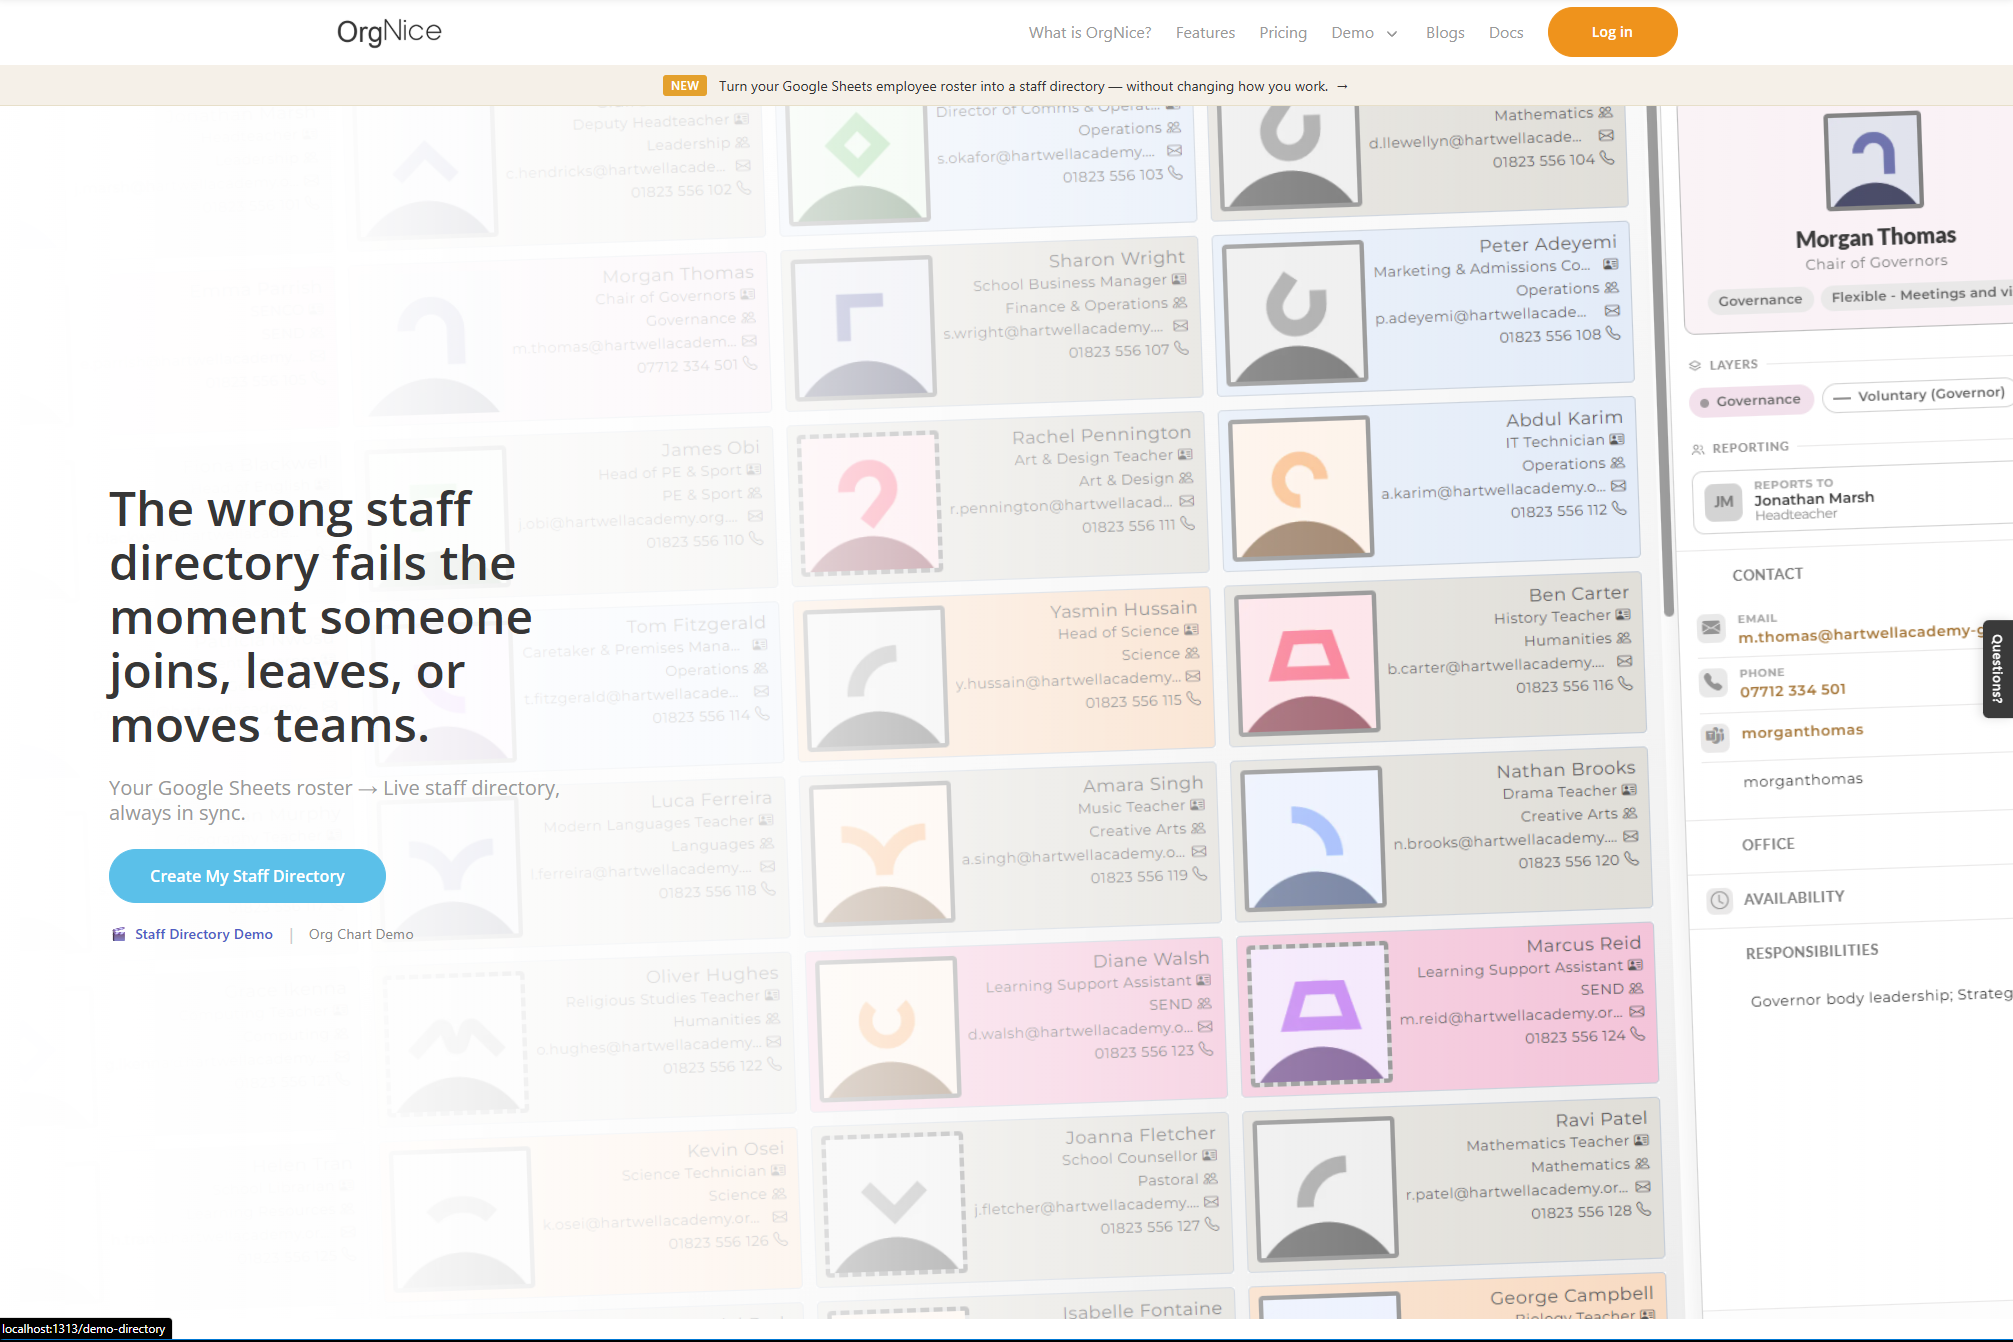The image size is (2013, 1342).
Task: Open the Google Sheets roster announcement link
Action: [x=1033, y=86]
